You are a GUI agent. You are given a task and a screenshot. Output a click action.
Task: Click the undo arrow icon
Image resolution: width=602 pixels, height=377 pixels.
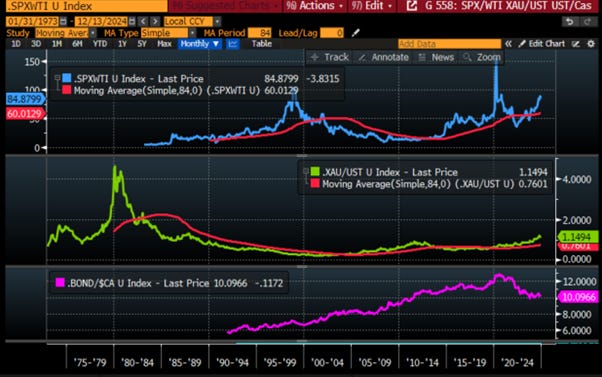pos(570,21)
